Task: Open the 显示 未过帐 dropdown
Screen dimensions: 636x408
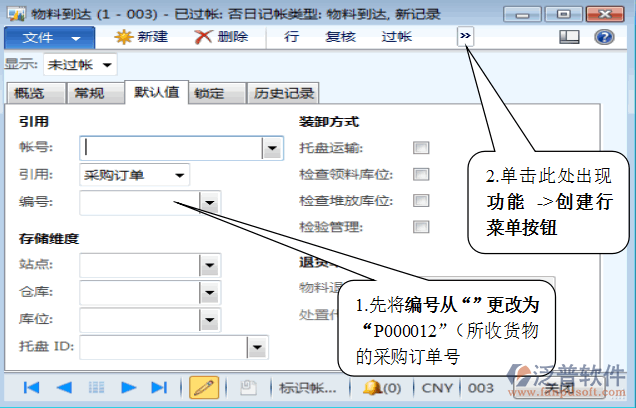Action: 80,64
